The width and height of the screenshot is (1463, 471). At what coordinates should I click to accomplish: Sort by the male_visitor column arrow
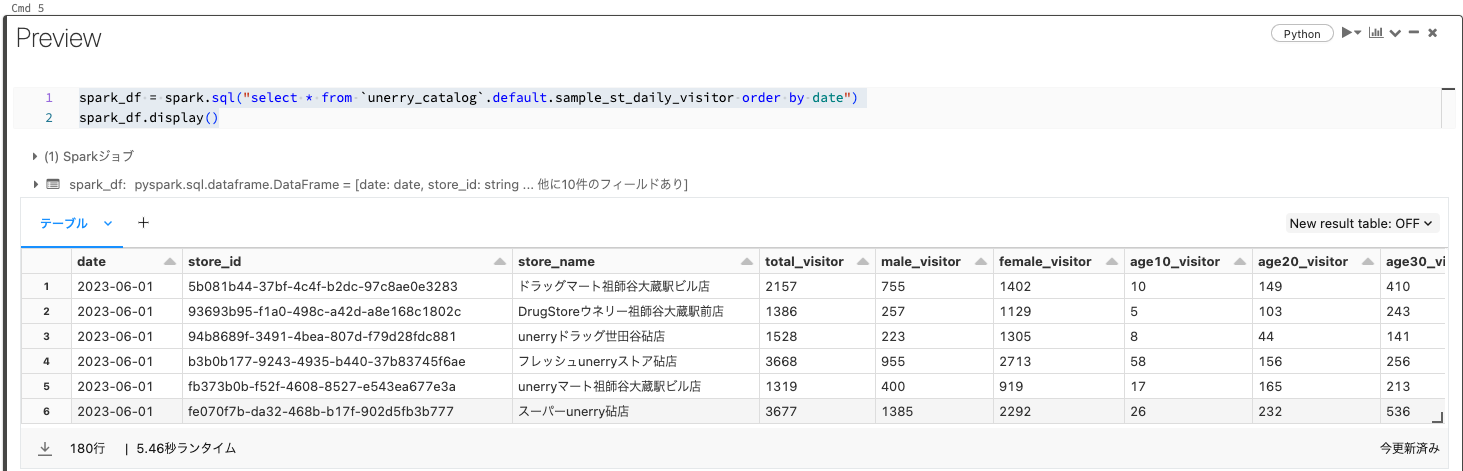tap(979, 262)
